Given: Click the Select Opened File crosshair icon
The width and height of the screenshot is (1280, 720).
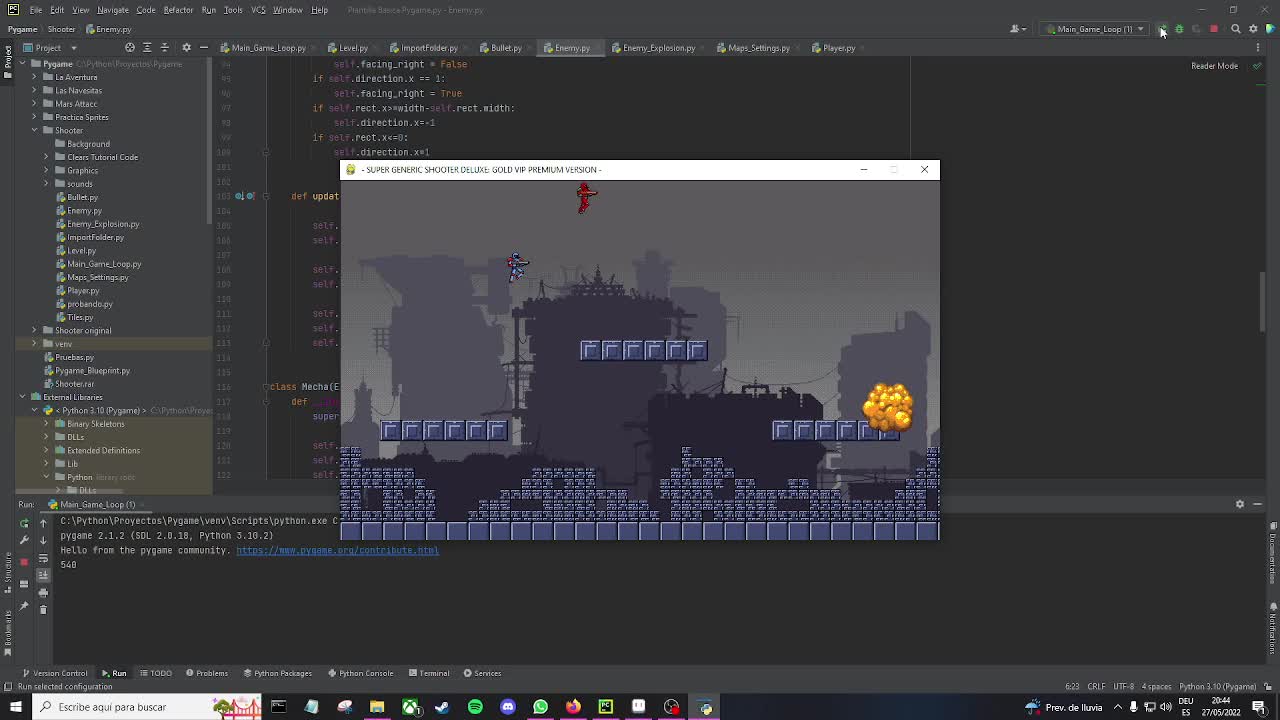Looking at the screenshot, I should (x=130, y=48).
